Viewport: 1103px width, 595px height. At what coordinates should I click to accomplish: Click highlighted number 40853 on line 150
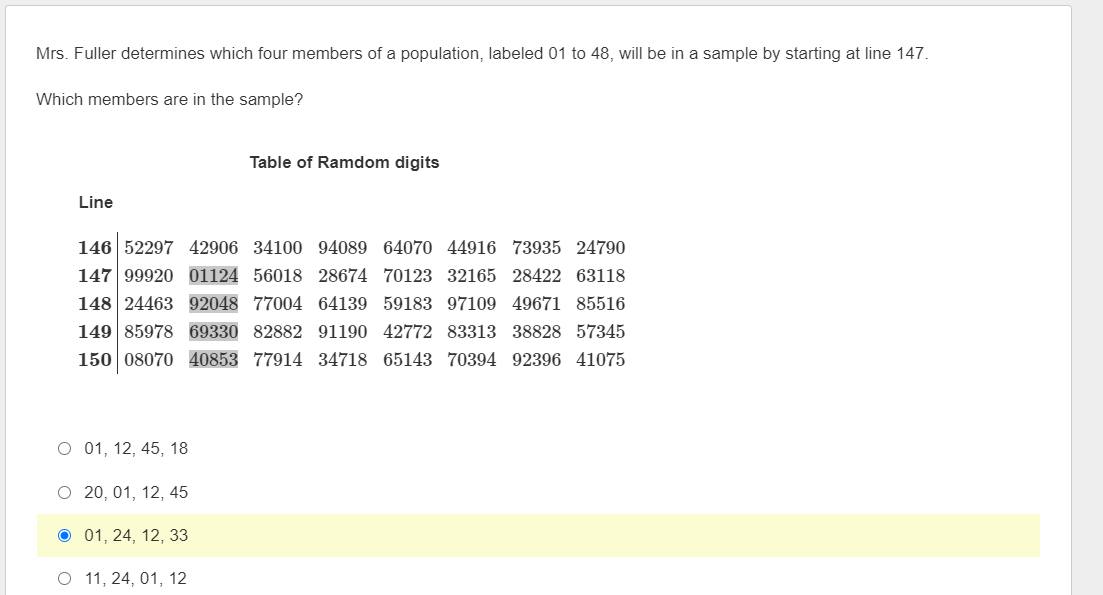click(213, 360)
